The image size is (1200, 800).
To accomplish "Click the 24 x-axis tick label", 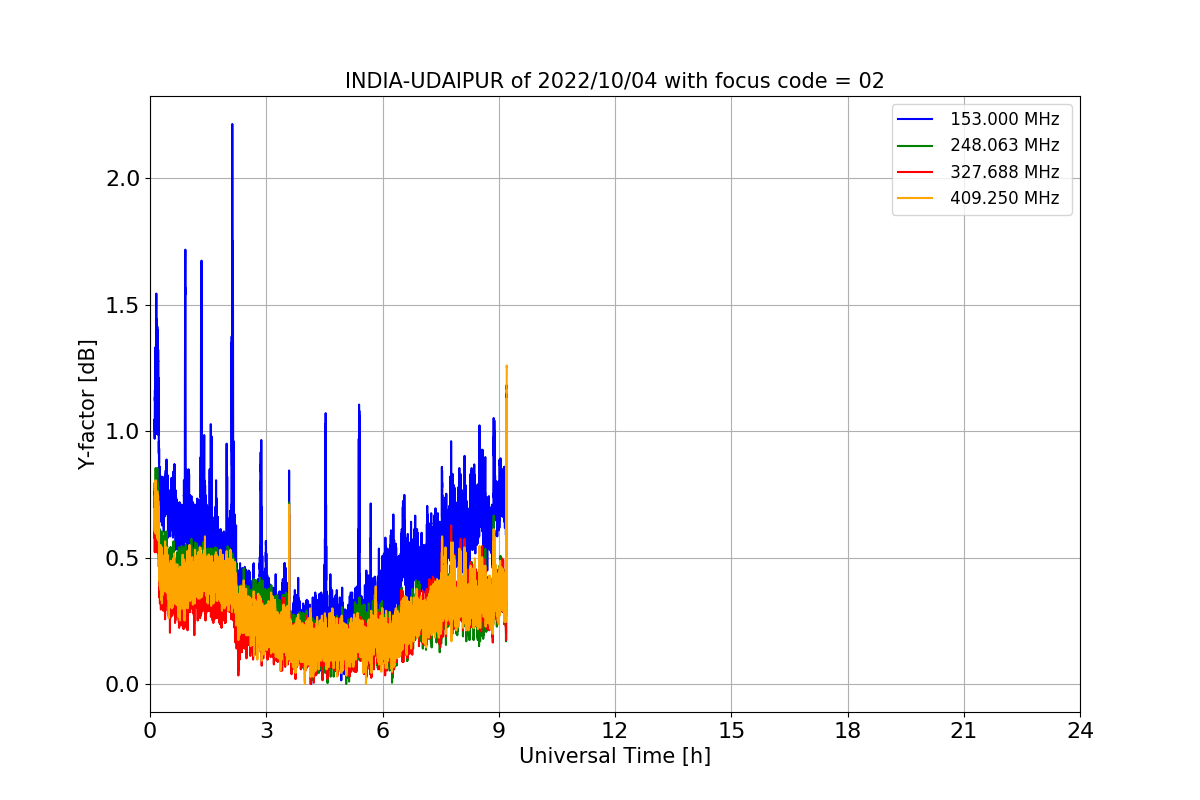I will pos(1080,731).
